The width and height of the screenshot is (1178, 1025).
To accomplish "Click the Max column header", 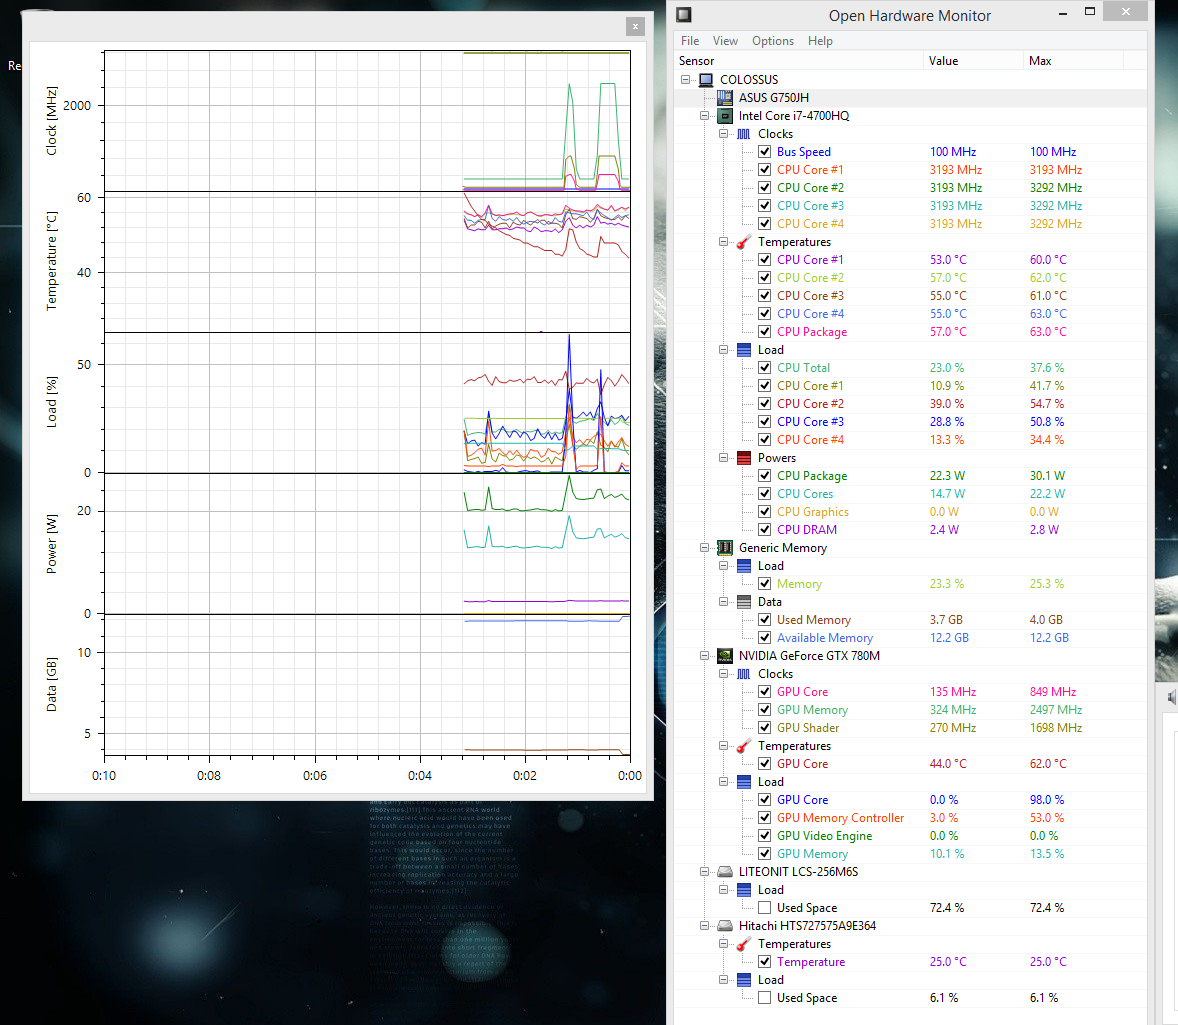I will click(1073, 61).
